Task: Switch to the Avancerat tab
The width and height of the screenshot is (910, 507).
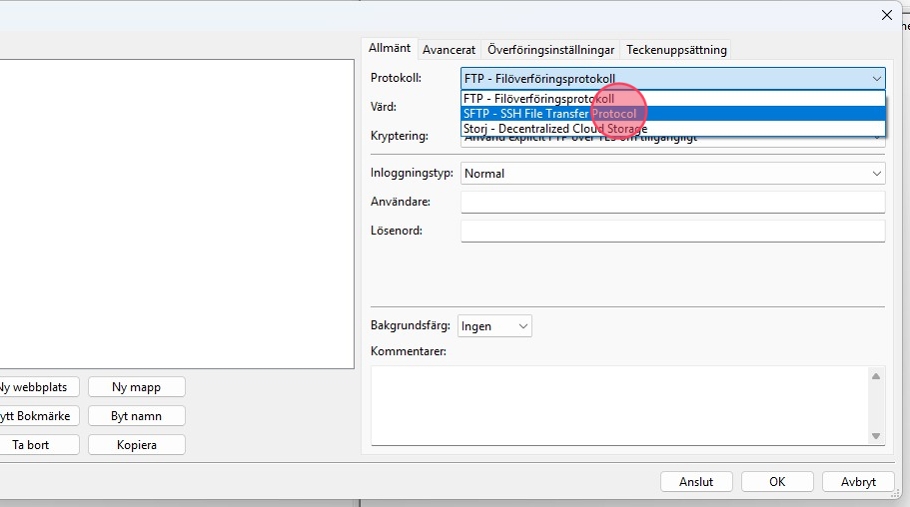Action: coord(449,50)
